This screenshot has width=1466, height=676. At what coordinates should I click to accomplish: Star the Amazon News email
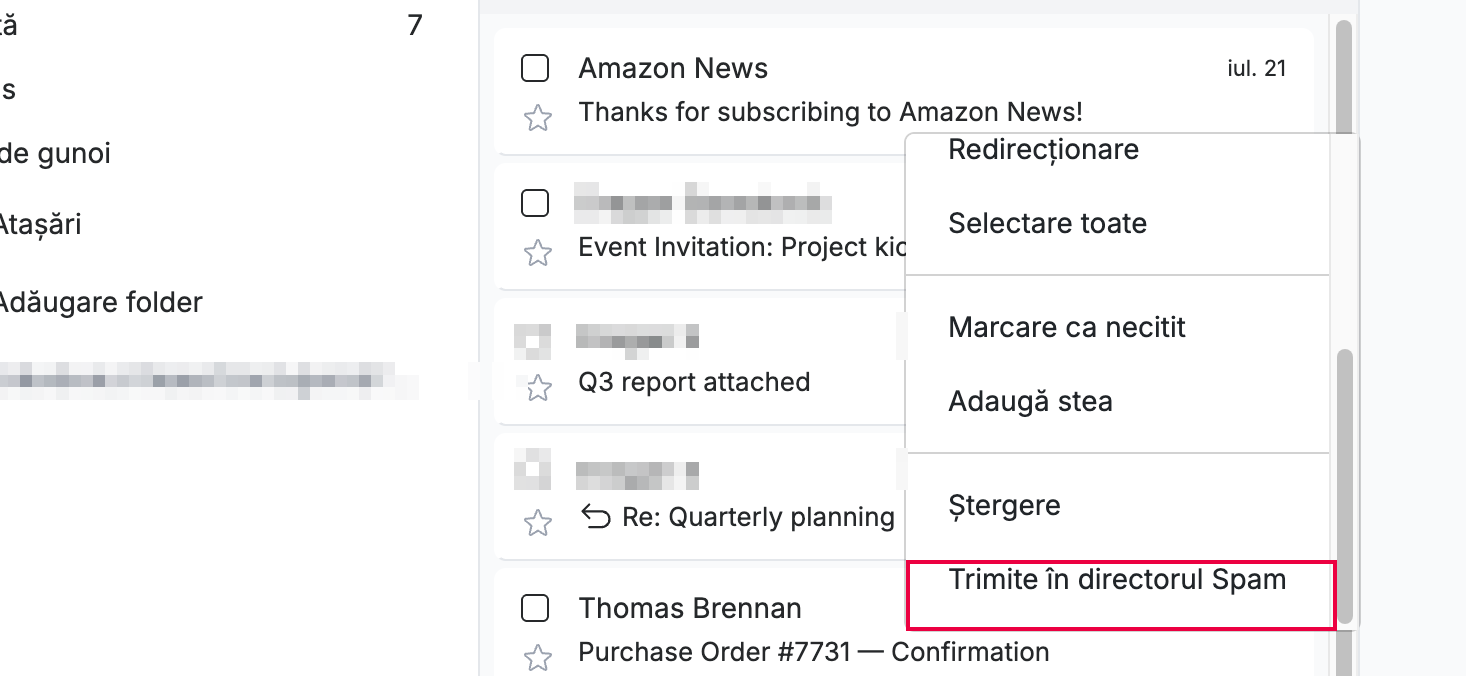(x=538, y=119)
